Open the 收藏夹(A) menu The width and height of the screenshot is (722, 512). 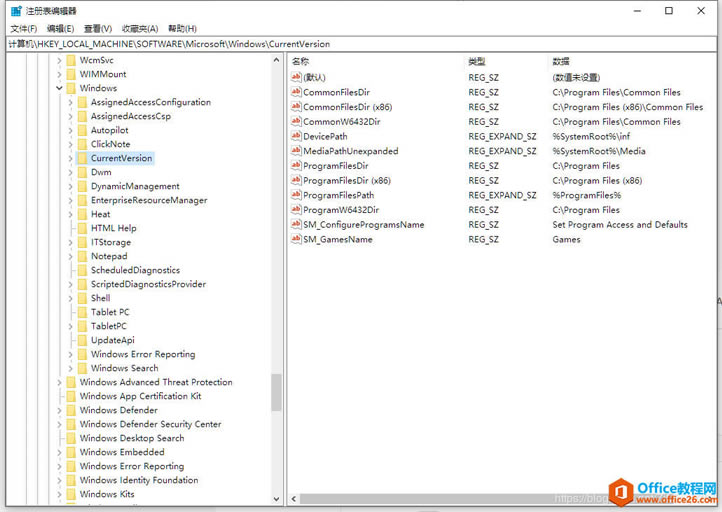click(x=140, y=29)
